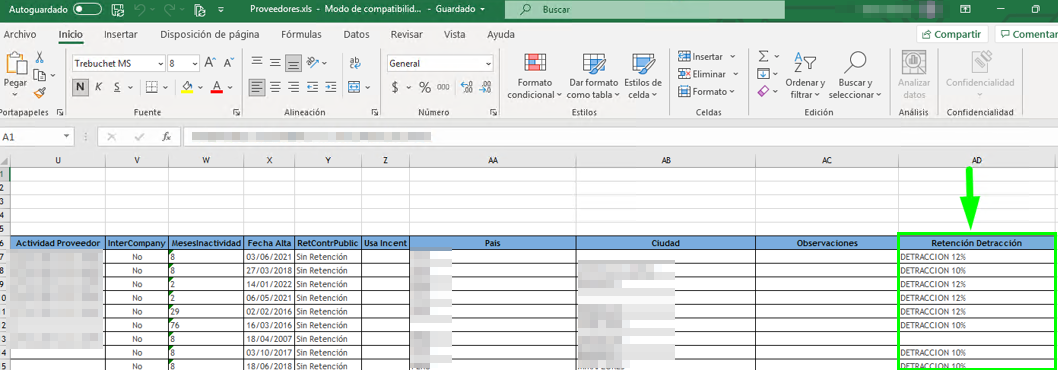1058x370 pixels.
Task: Open the Vista tab
Action: click(x=455, y=34)
